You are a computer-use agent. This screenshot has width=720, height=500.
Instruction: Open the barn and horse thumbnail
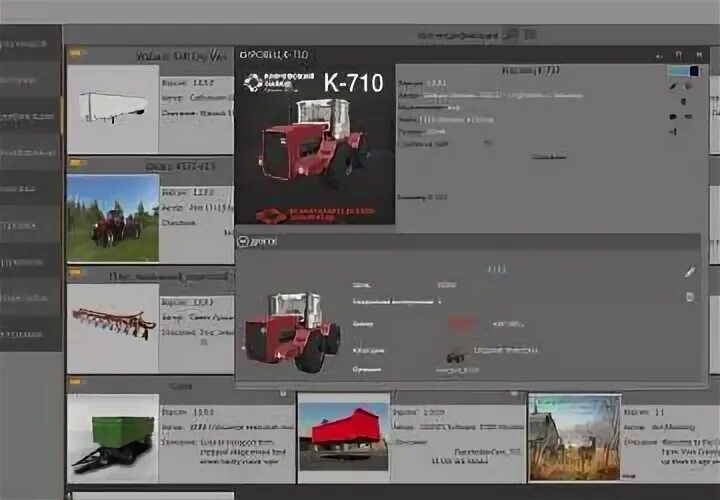tap(574, 438)
